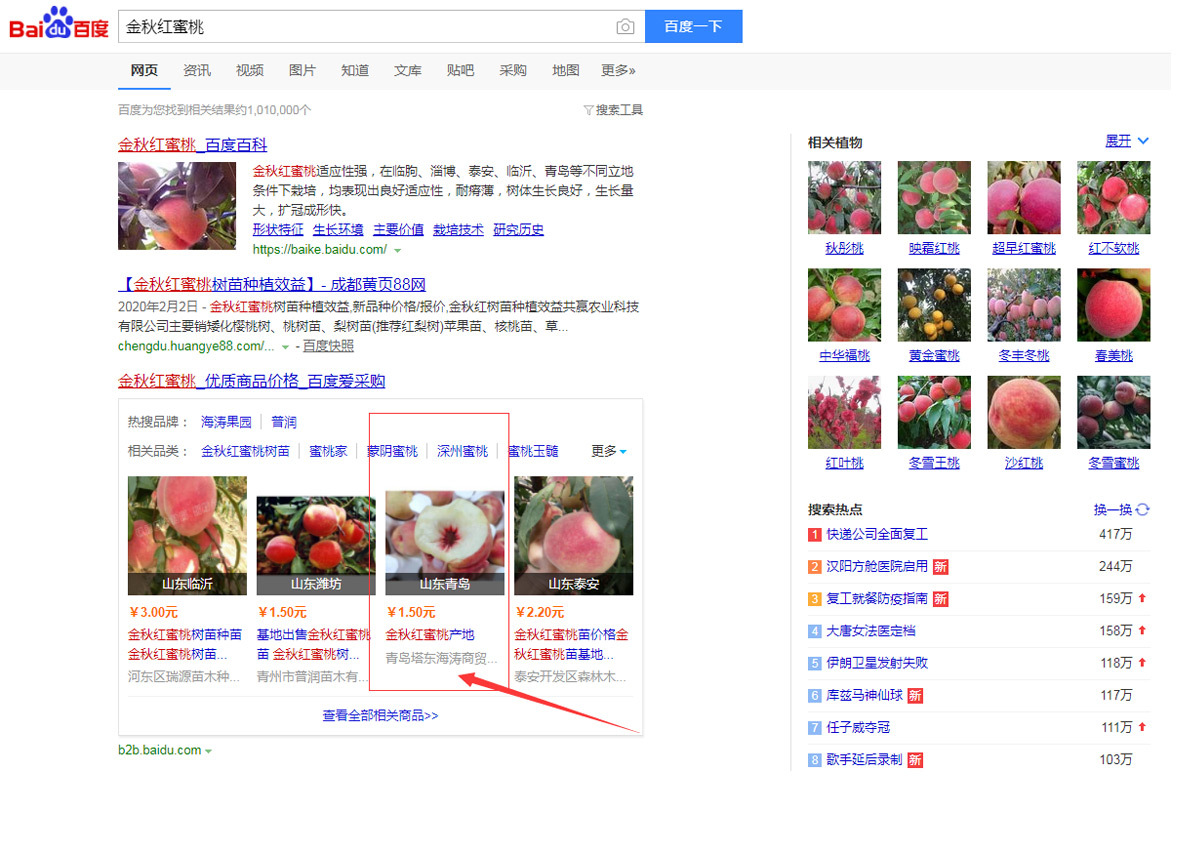Screen dimensions: 1200x844
Task: Open the 冬雪王桃 plant thumbnail
Action: [934, 412]
